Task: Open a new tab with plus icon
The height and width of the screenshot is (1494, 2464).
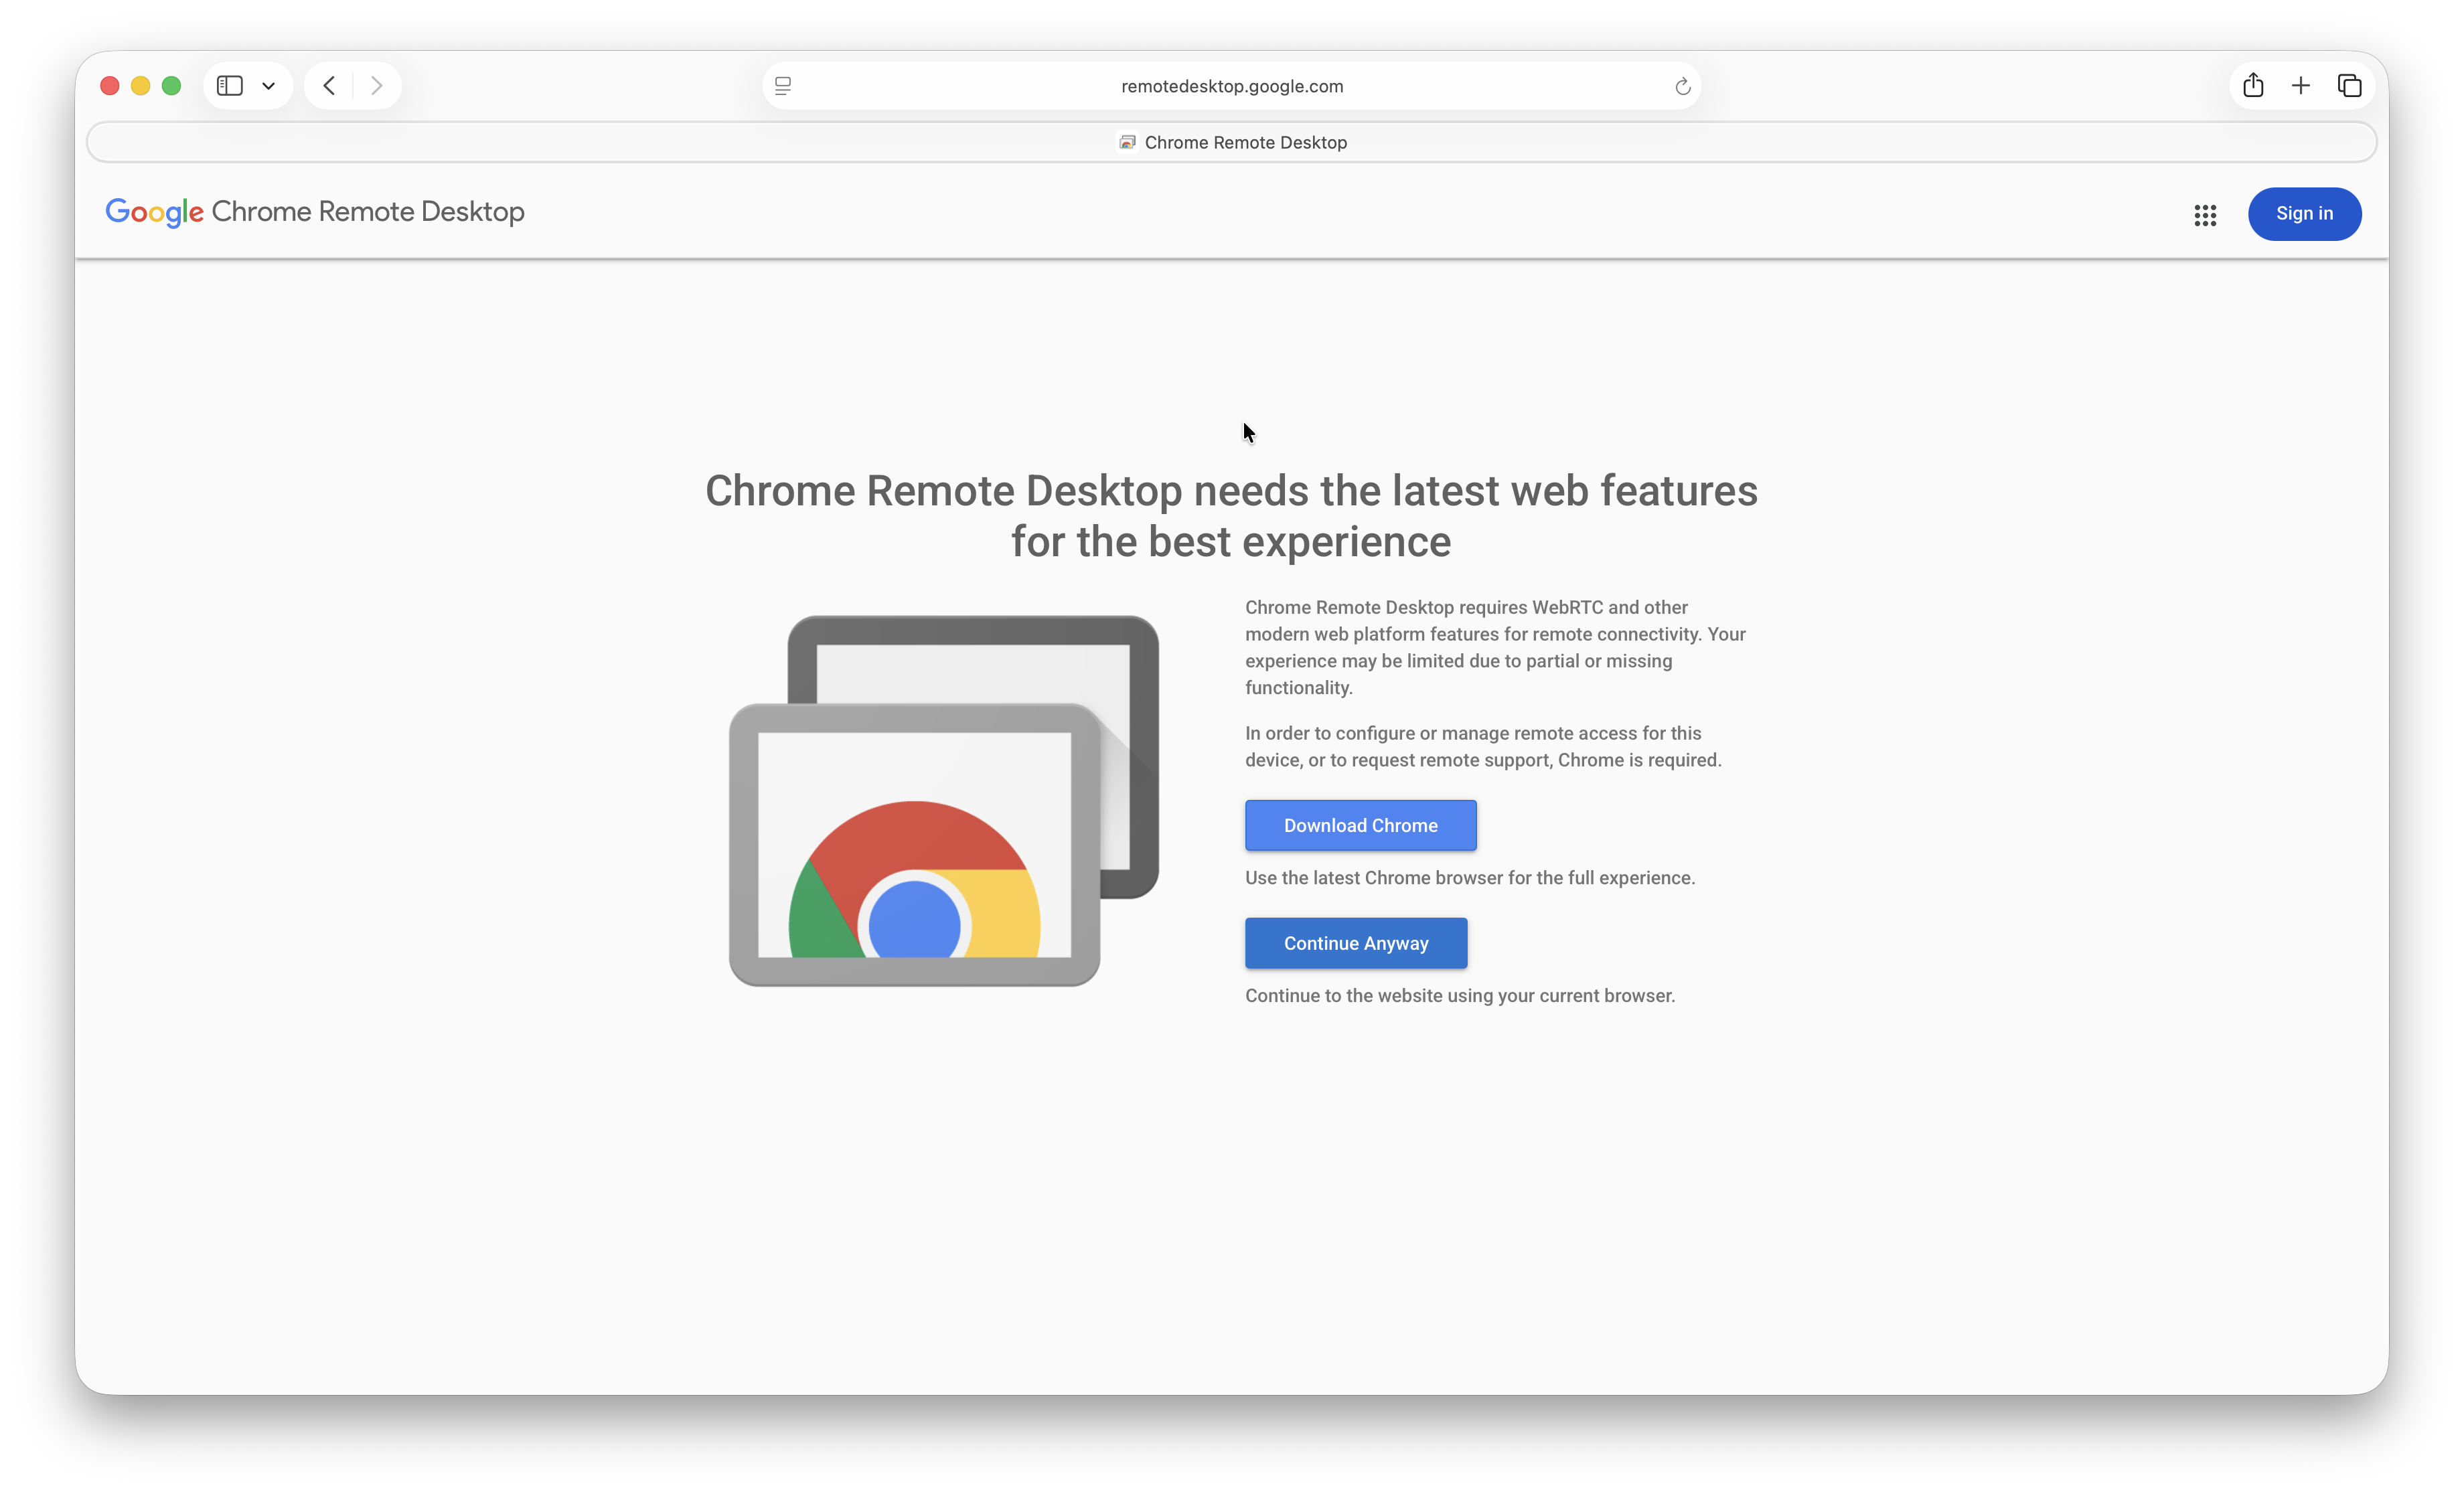Action: pos(2300,86)
